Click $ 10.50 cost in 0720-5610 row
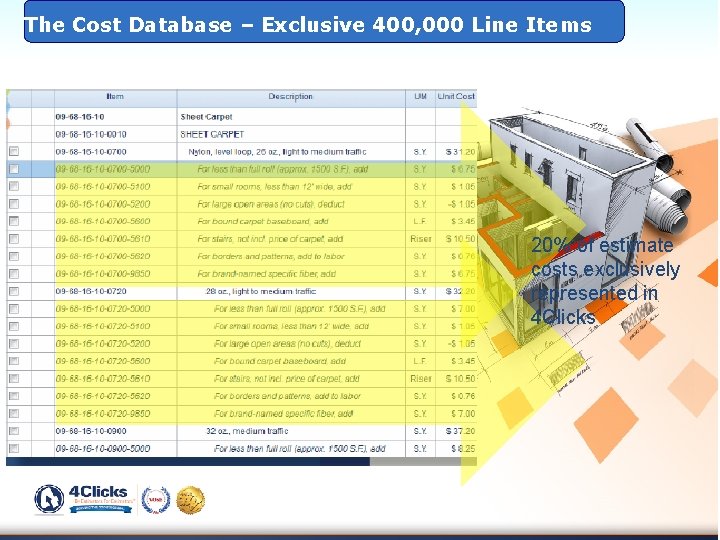 pyautogui.click(x=461, y=378)
